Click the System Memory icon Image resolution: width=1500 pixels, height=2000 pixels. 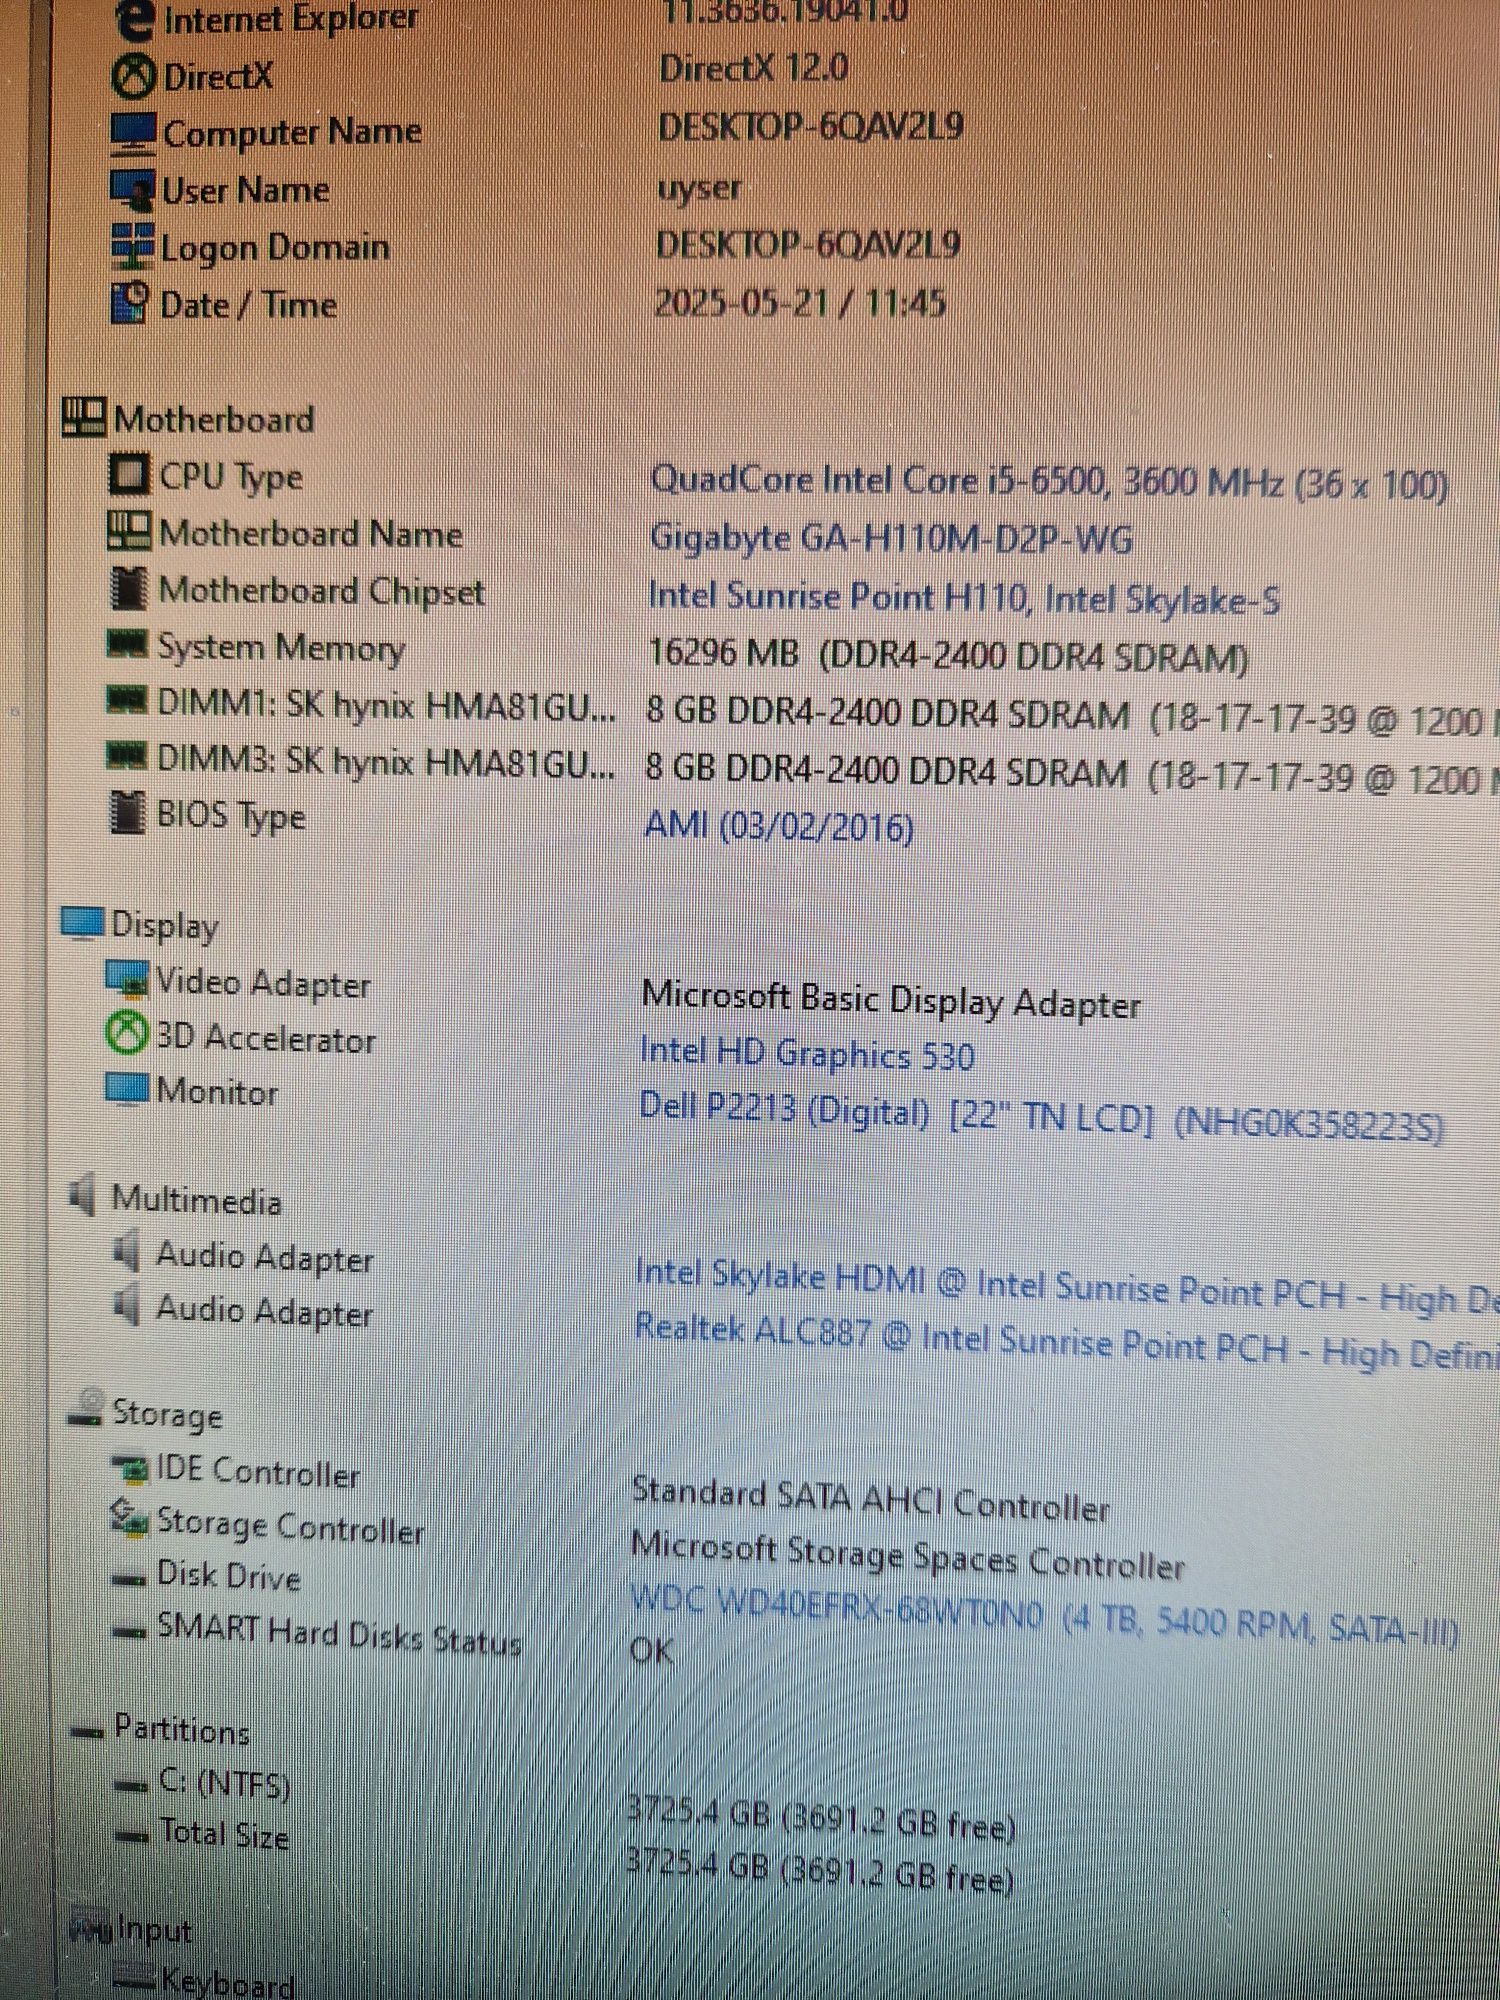click(128, 643)
